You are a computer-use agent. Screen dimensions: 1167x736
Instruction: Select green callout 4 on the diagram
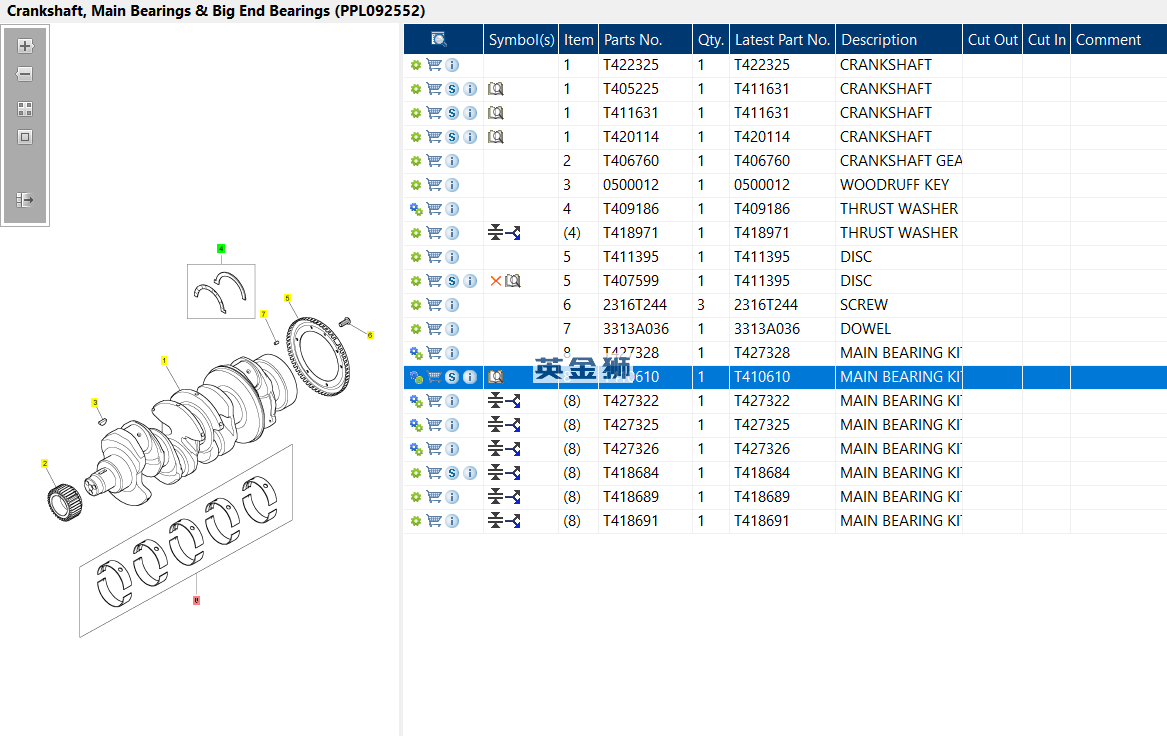point(221,249)
